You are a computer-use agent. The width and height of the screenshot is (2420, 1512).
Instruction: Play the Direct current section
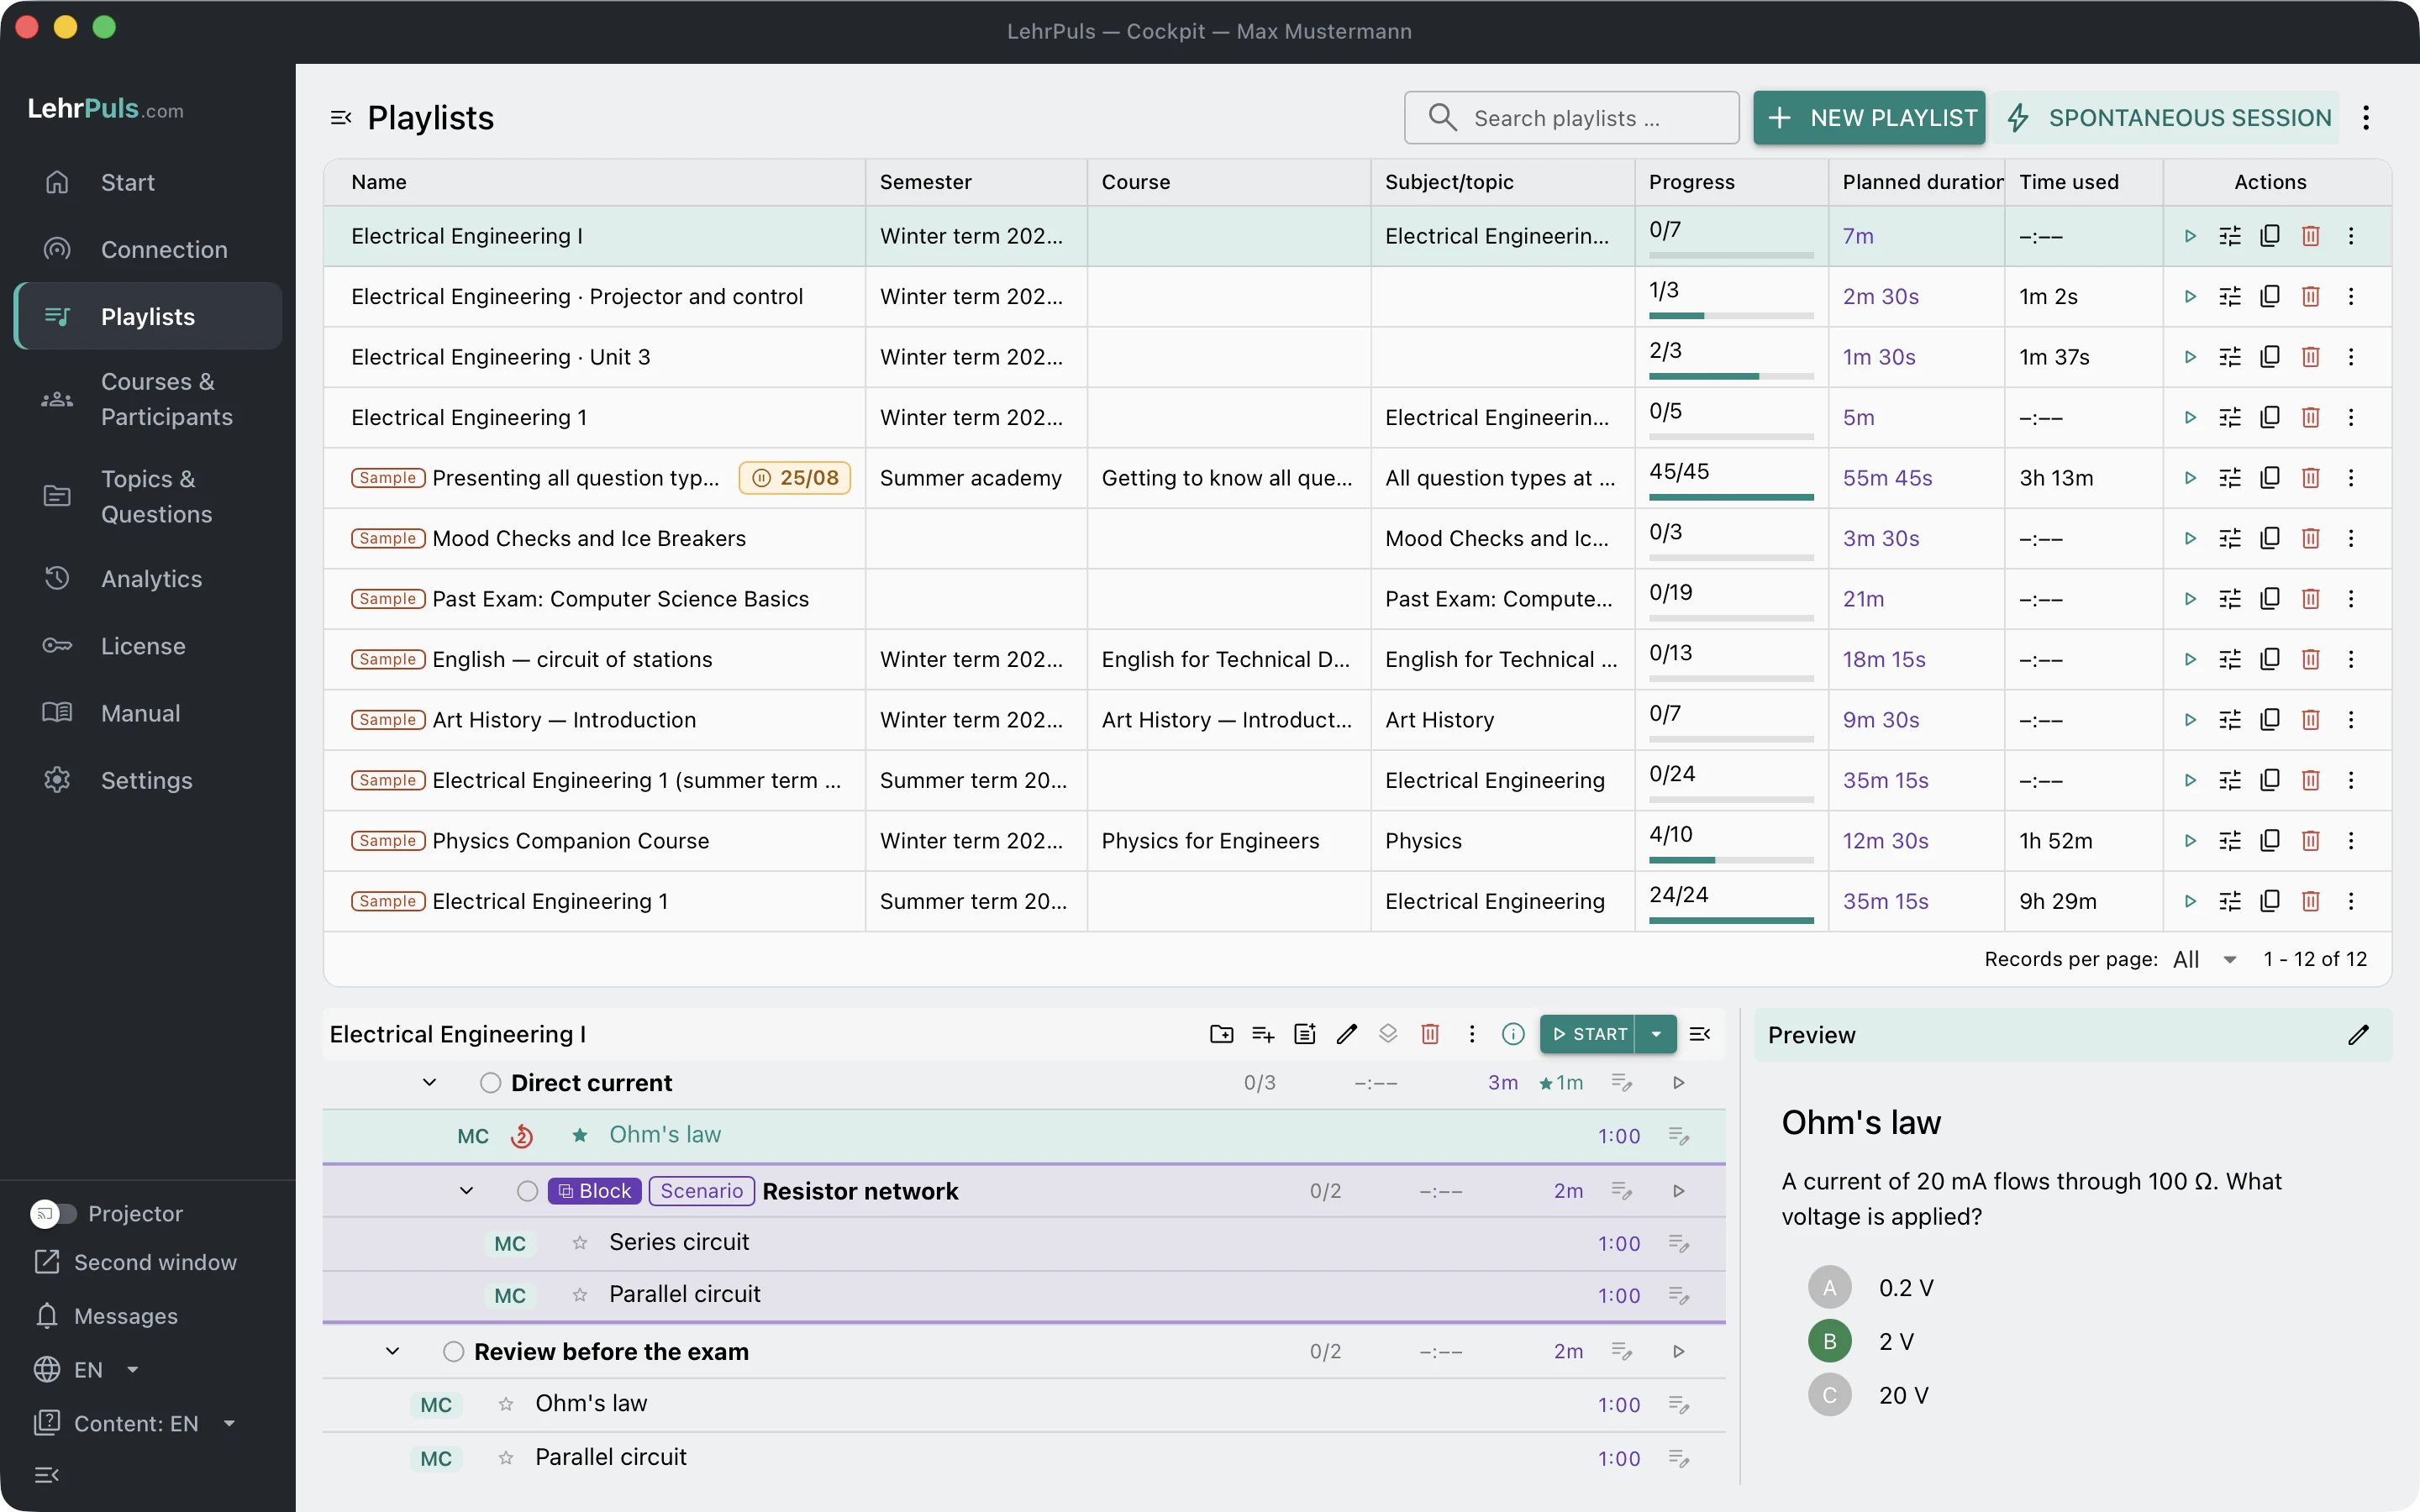point(1679,1083)
